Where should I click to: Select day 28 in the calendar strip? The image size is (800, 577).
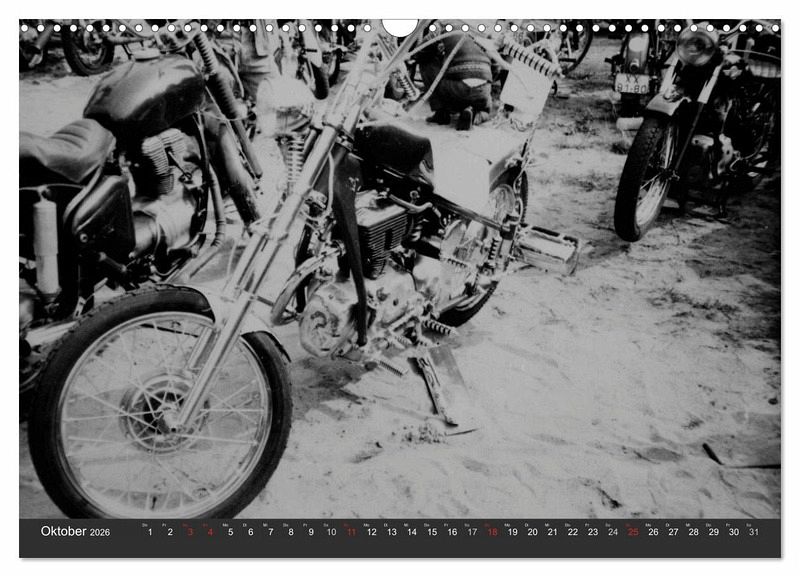(x=693, y=532)
